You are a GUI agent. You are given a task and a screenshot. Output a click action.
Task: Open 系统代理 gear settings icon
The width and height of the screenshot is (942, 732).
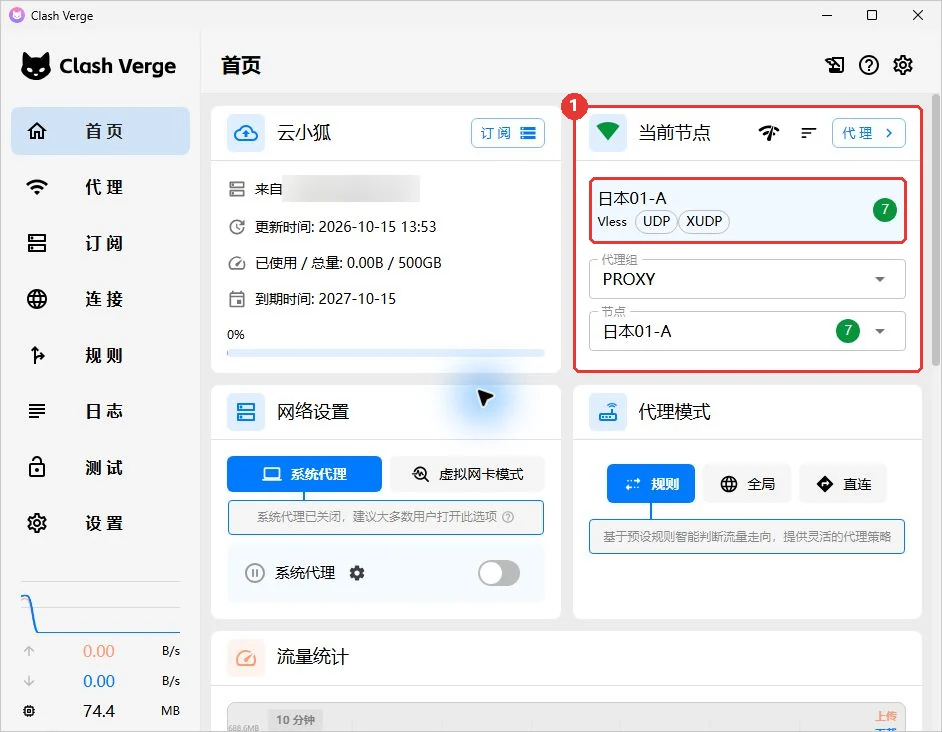[x=357, y=573]
